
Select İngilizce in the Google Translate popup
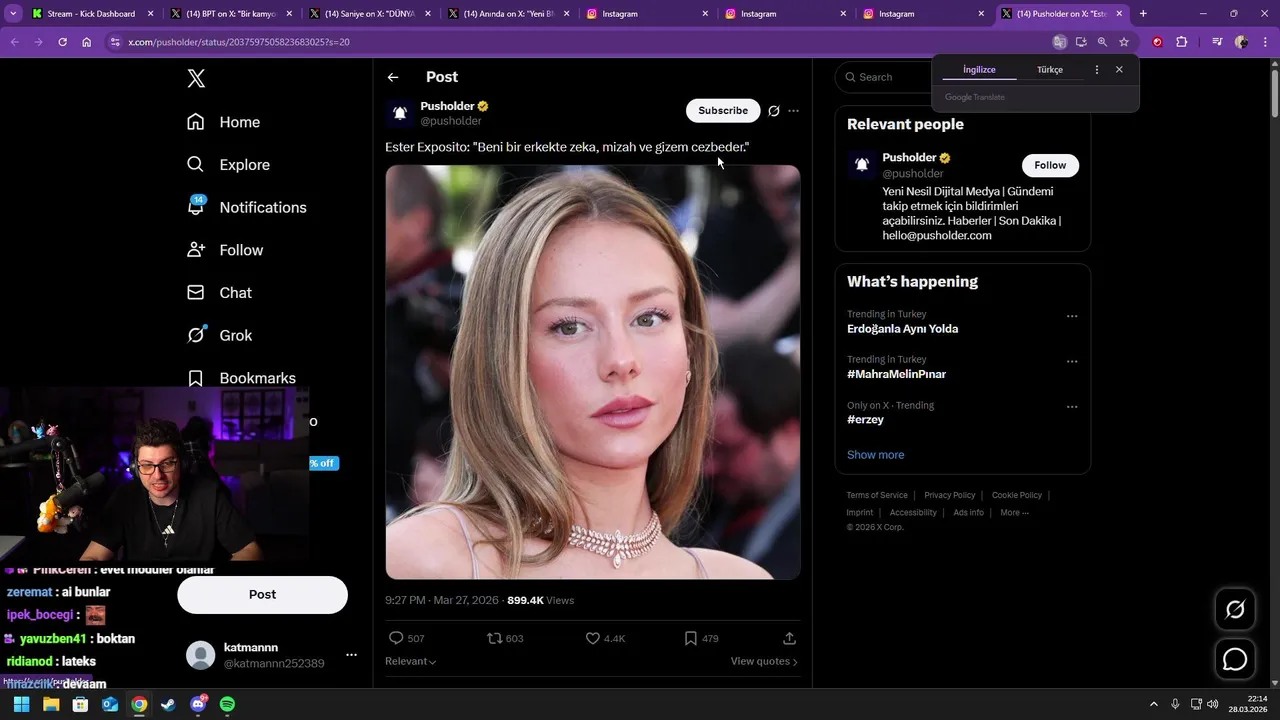[979, 70]
